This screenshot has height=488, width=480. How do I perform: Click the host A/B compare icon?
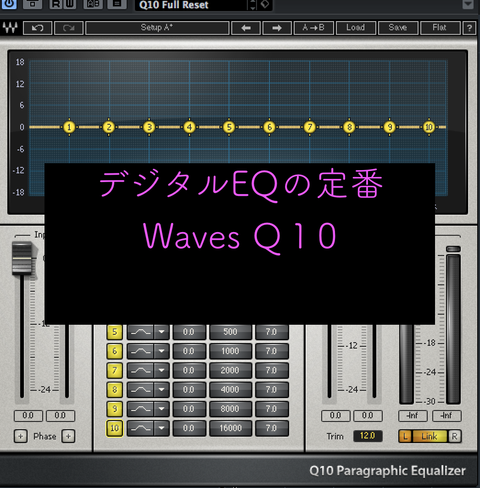point(93,4)
